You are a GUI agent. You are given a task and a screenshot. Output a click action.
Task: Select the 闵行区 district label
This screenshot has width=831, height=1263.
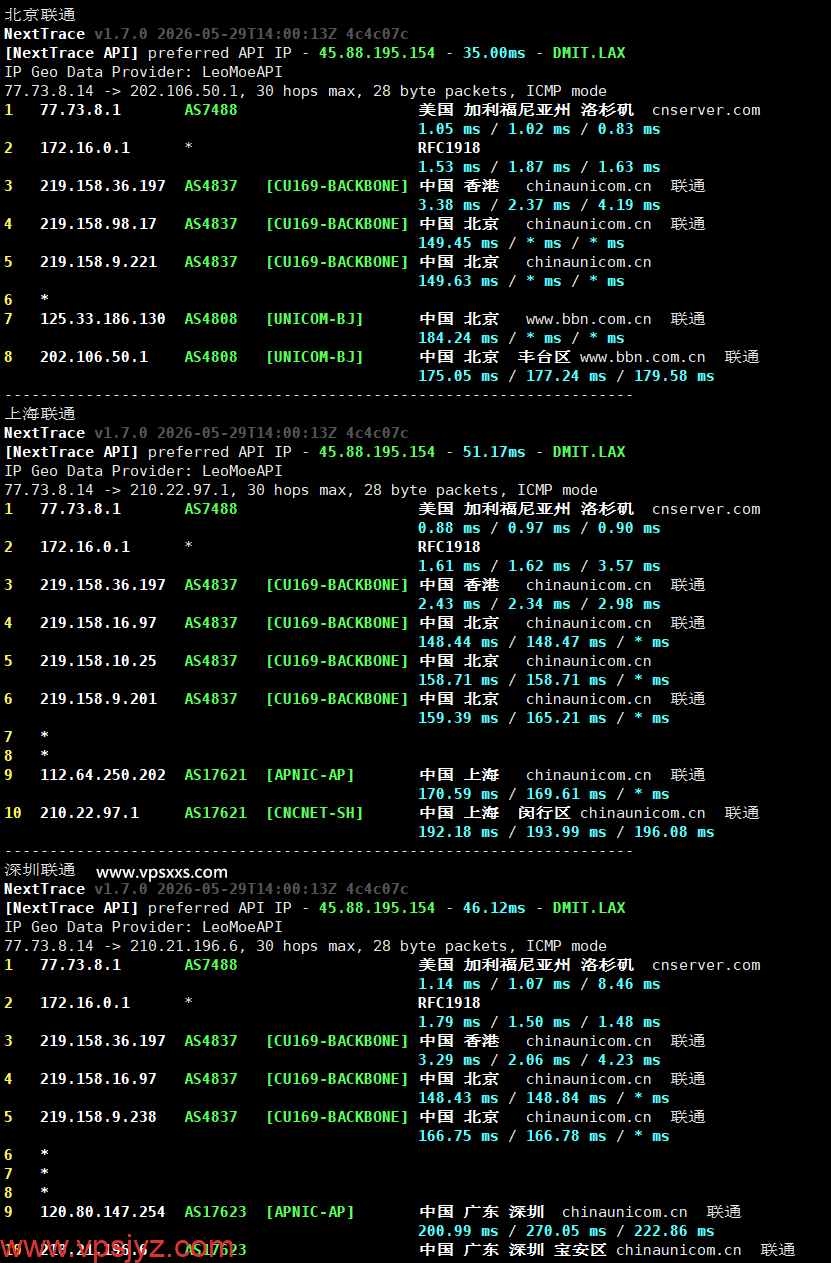click(x=544, y=813)
